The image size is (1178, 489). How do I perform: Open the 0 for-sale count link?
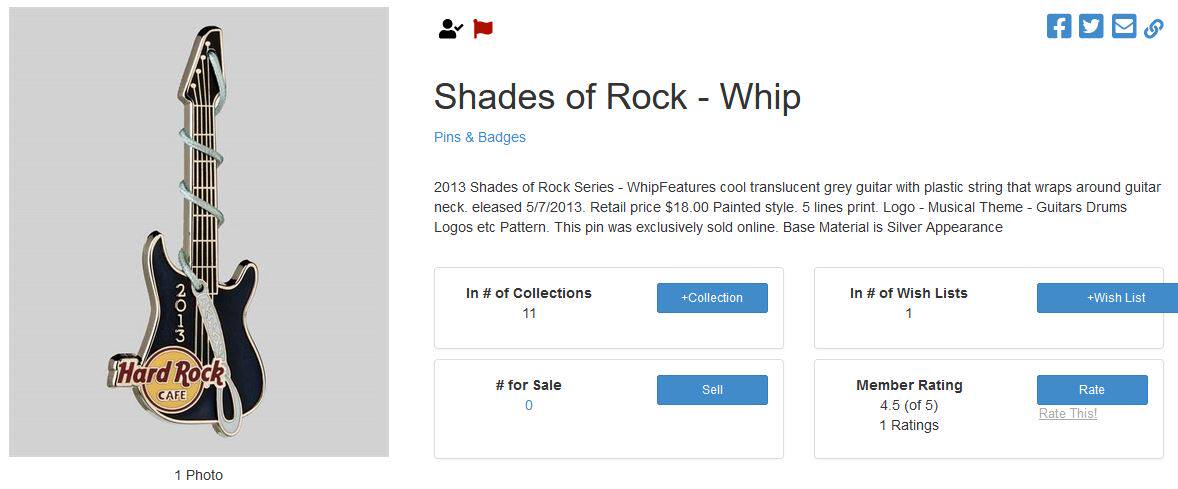coord(529,405)
